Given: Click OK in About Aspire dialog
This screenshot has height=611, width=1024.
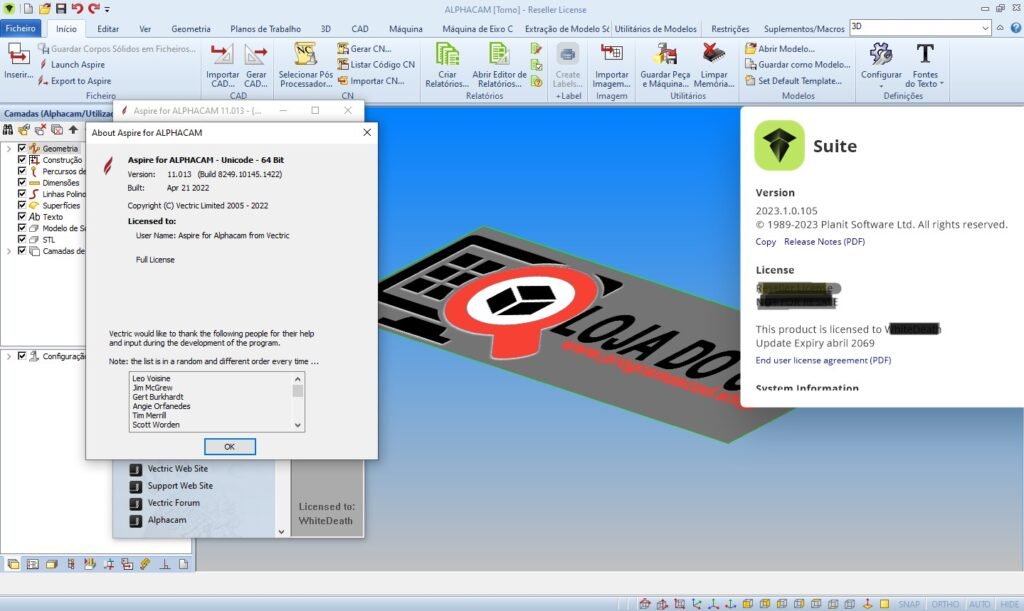Looking at the screenshot, I should tap(229, 447).
